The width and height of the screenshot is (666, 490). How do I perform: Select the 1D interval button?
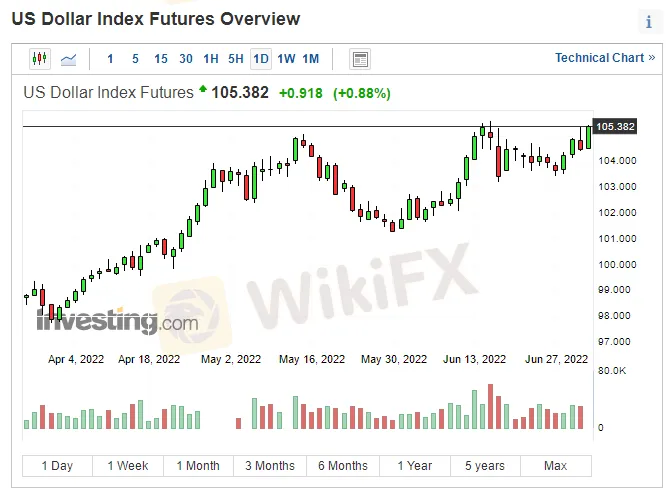point(261,59)
